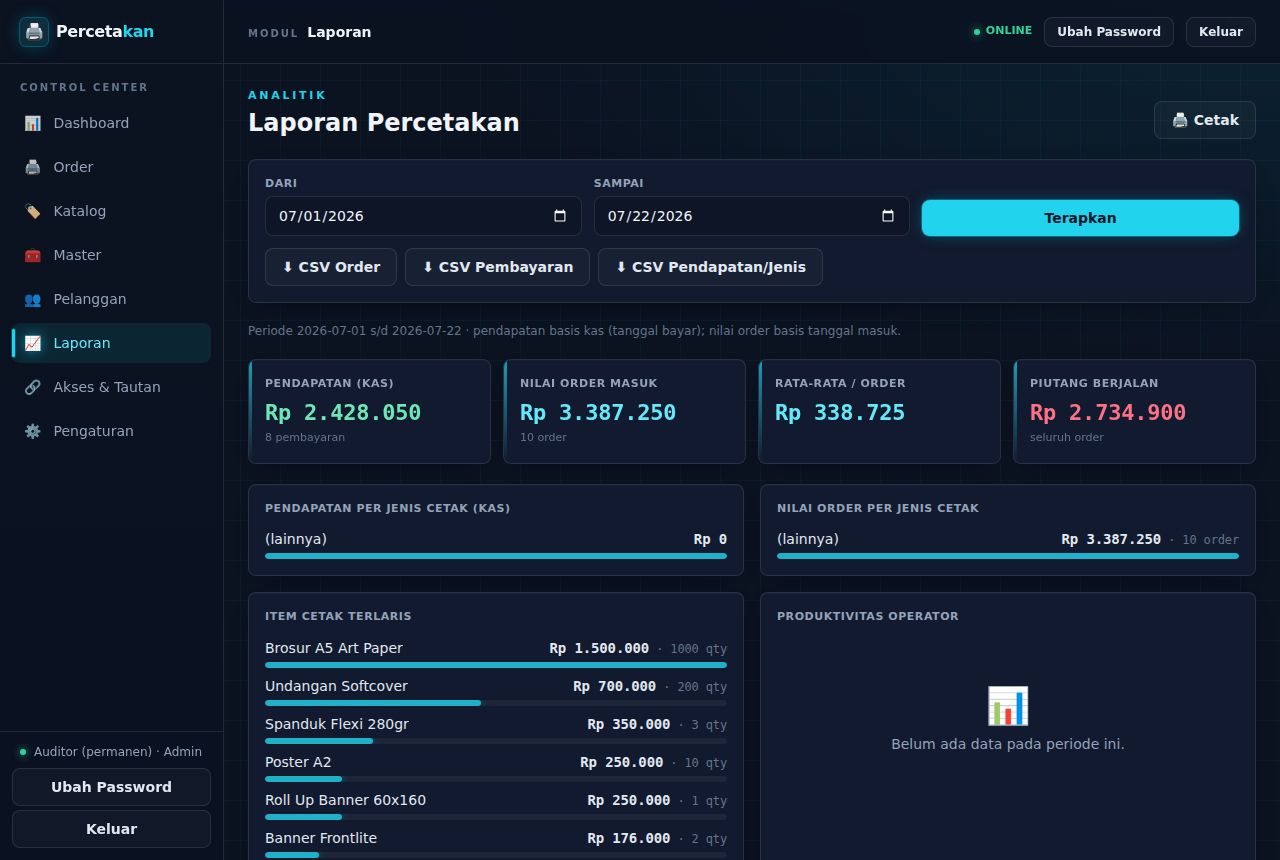The width and height of the screenshot is (1280, 860).
Task: Click the ONLINE status indicator
Action: click(x=1003, y=31)
